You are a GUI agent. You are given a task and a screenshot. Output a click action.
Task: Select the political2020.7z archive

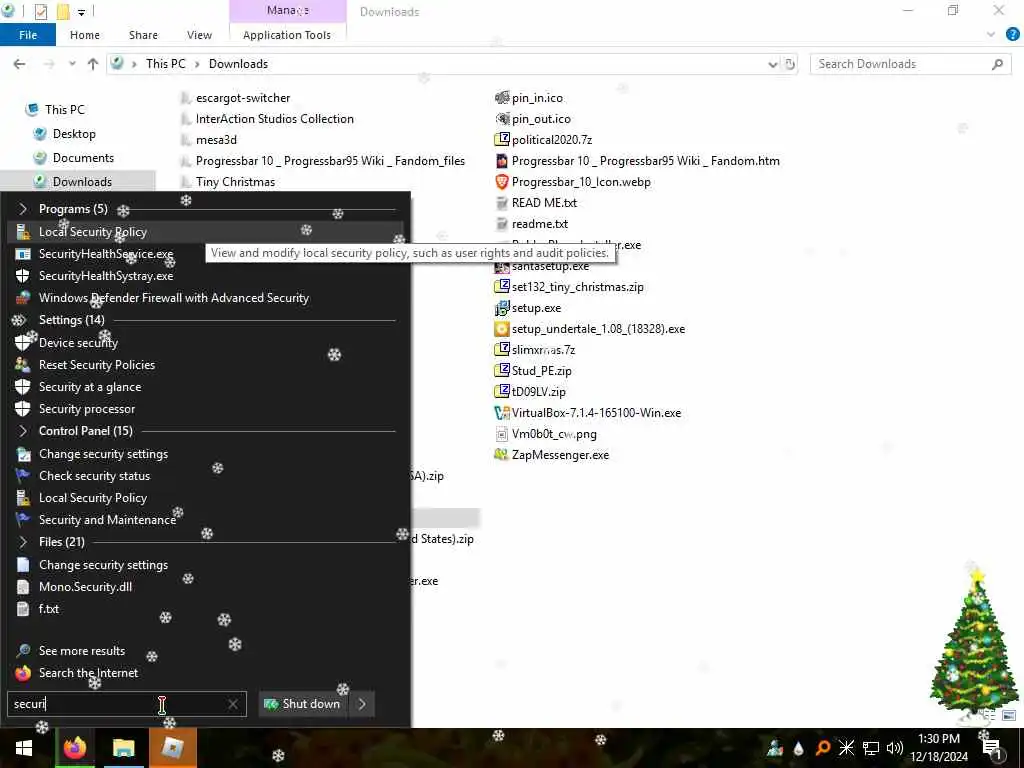click(x=544, y=140)
